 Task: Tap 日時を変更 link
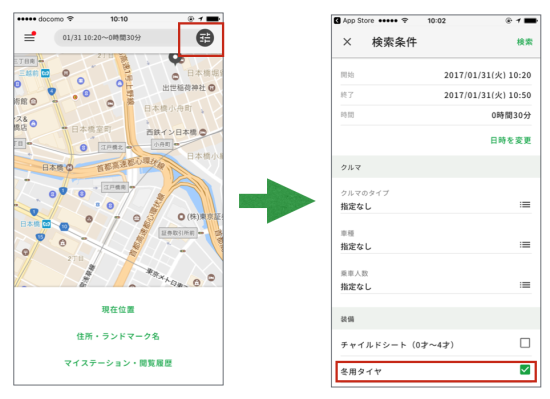[510, 140]
